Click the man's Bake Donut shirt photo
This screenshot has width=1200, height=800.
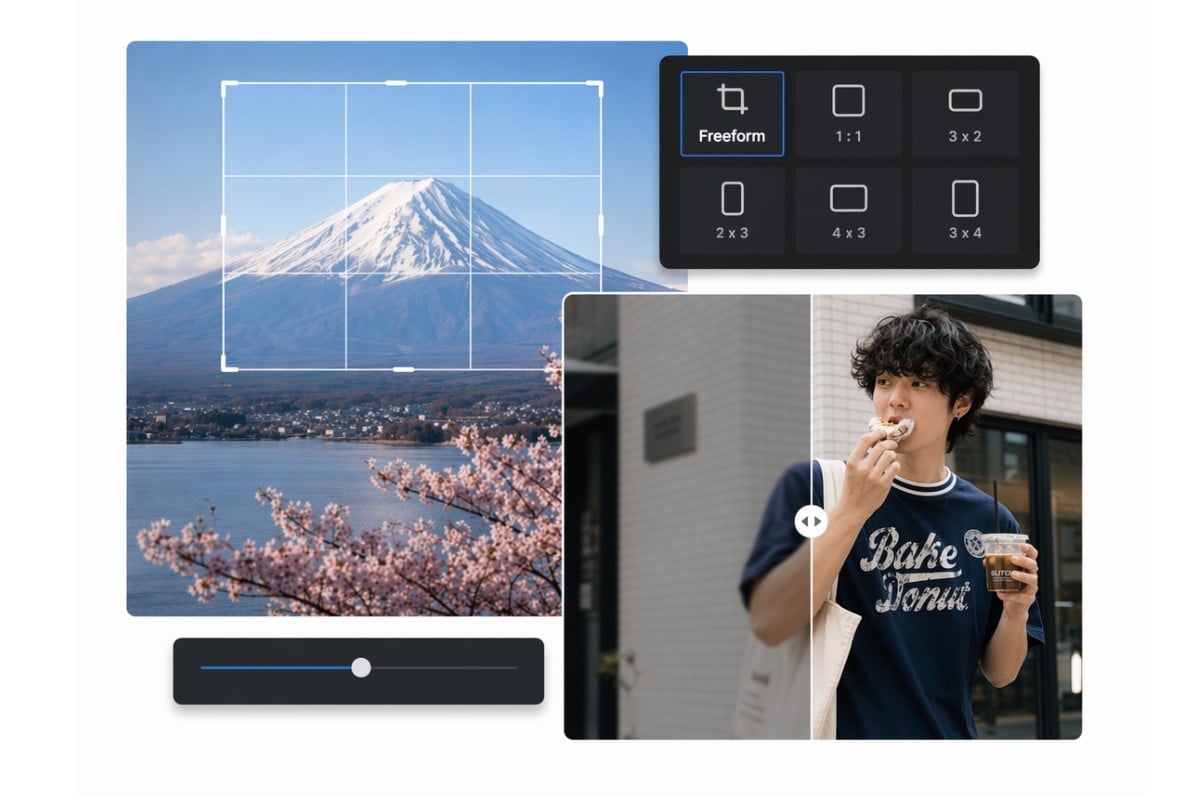point(823,517)
